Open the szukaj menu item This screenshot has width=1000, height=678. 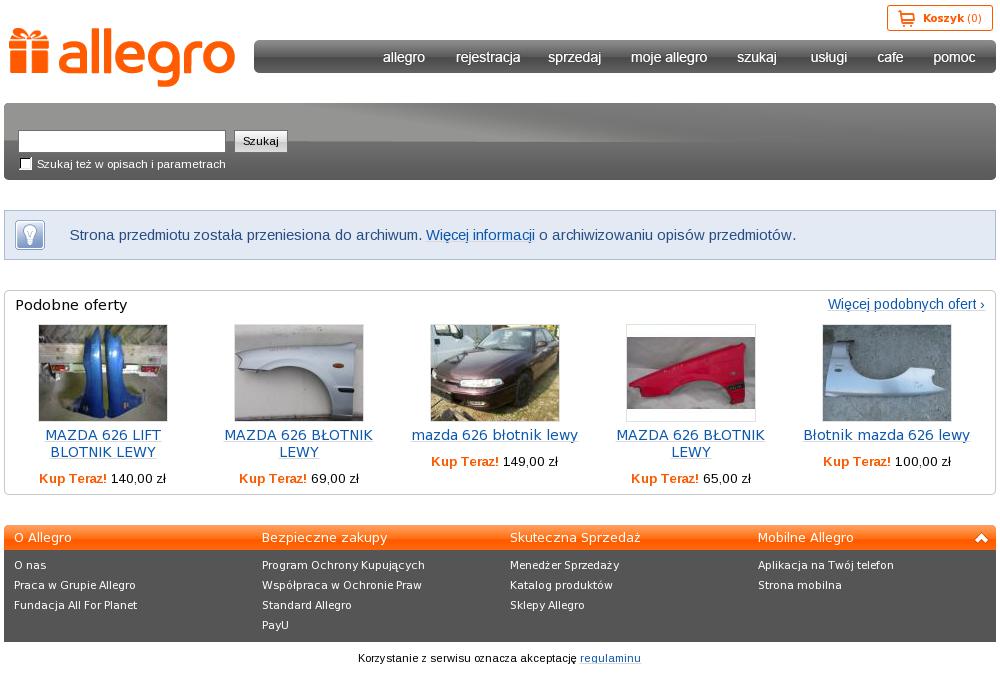coord(757,57)
